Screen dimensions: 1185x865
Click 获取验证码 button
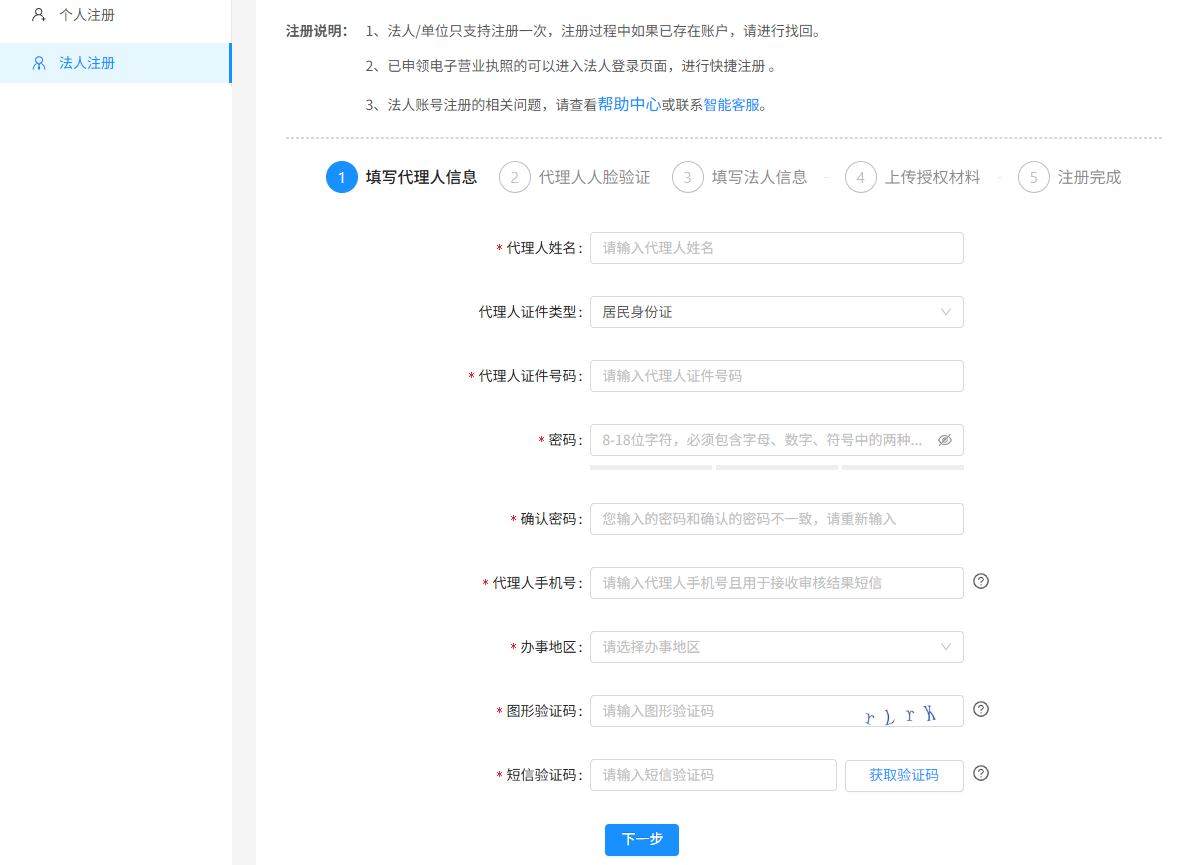click(904, 775)
